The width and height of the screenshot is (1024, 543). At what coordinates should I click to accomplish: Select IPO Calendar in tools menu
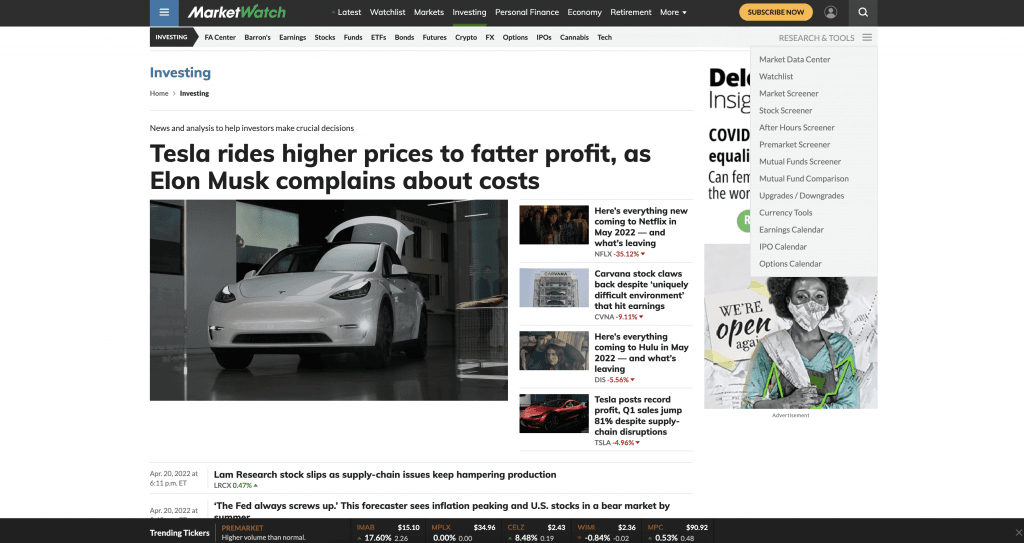click(x=783, y=246)
